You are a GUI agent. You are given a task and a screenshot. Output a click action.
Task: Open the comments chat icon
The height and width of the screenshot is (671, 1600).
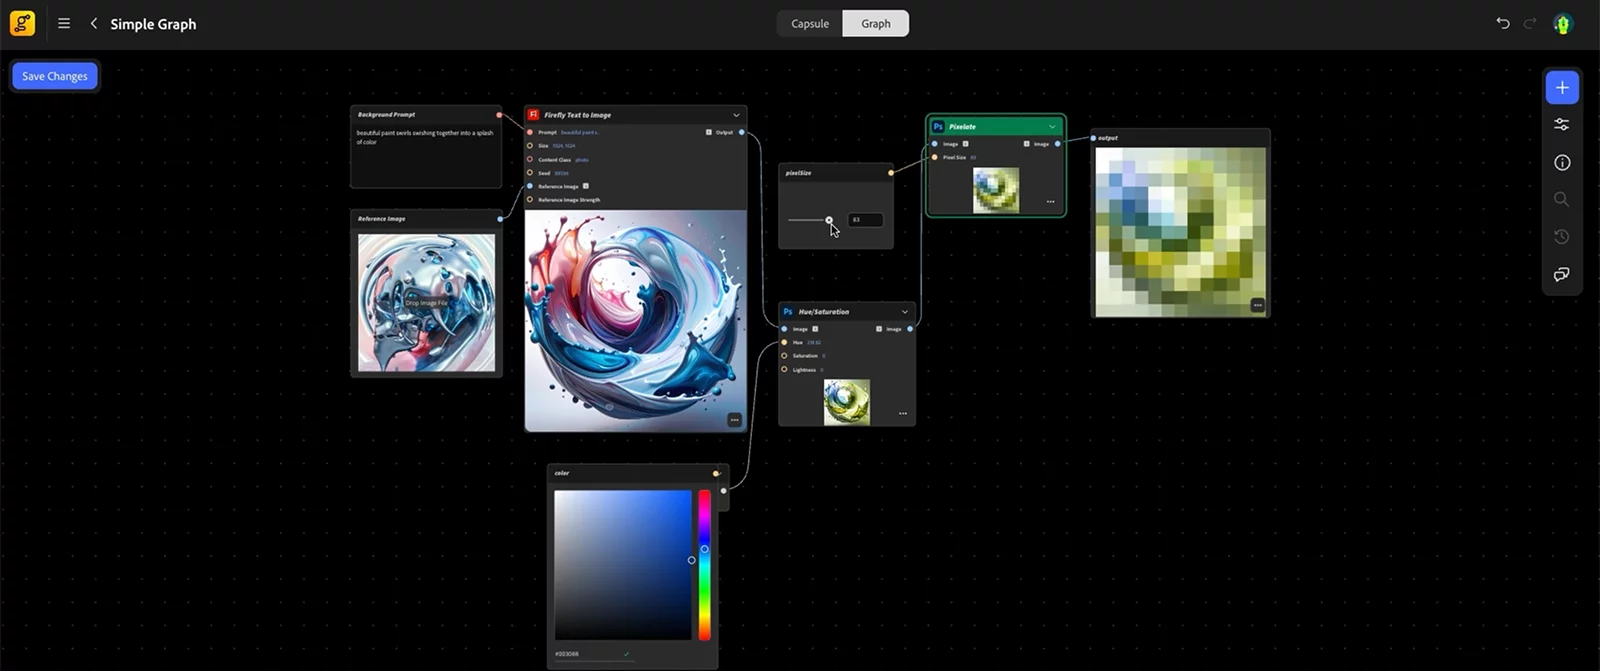[1562, 274]
